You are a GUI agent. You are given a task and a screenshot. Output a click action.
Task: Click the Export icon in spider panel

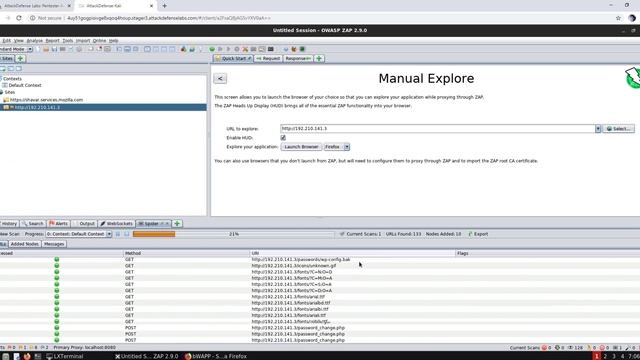[x=470, y=234]
